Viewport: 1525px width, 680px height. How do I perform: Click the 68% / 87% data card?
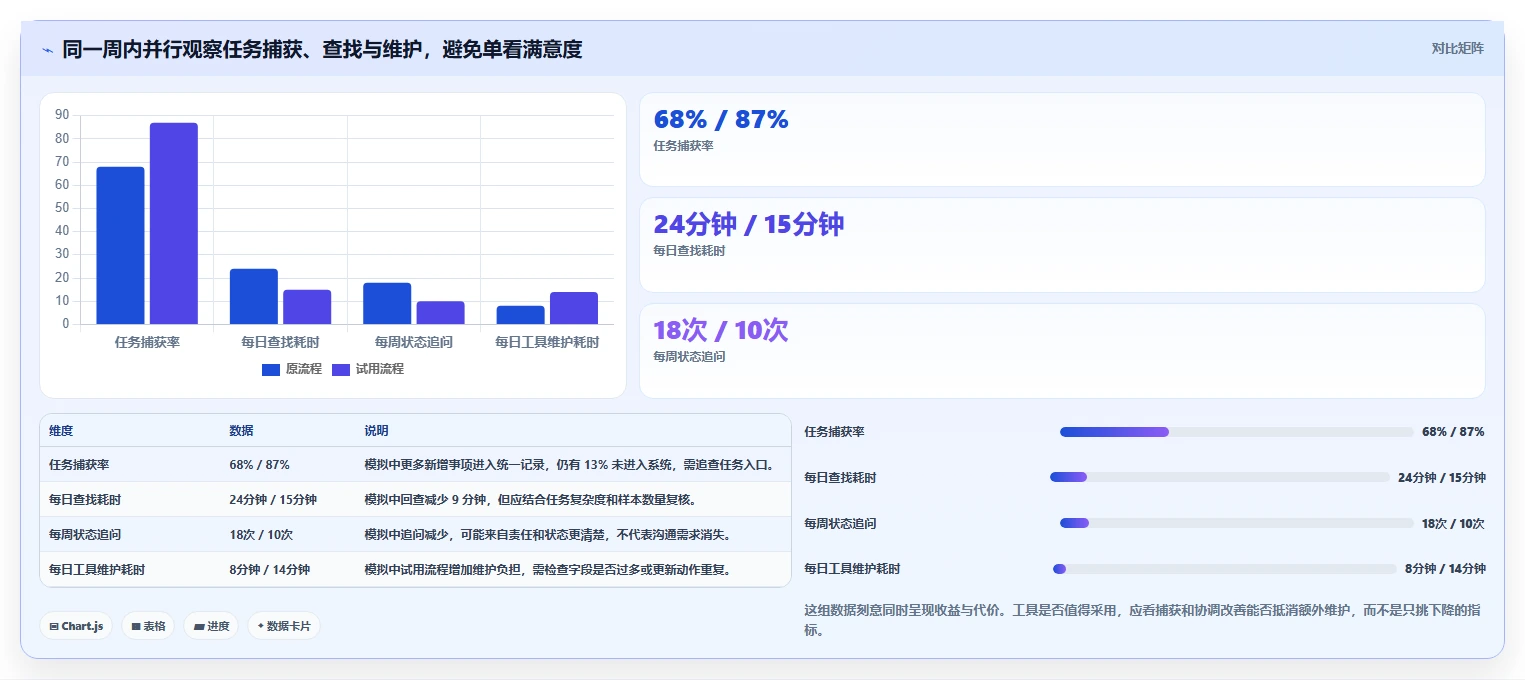1062,140
